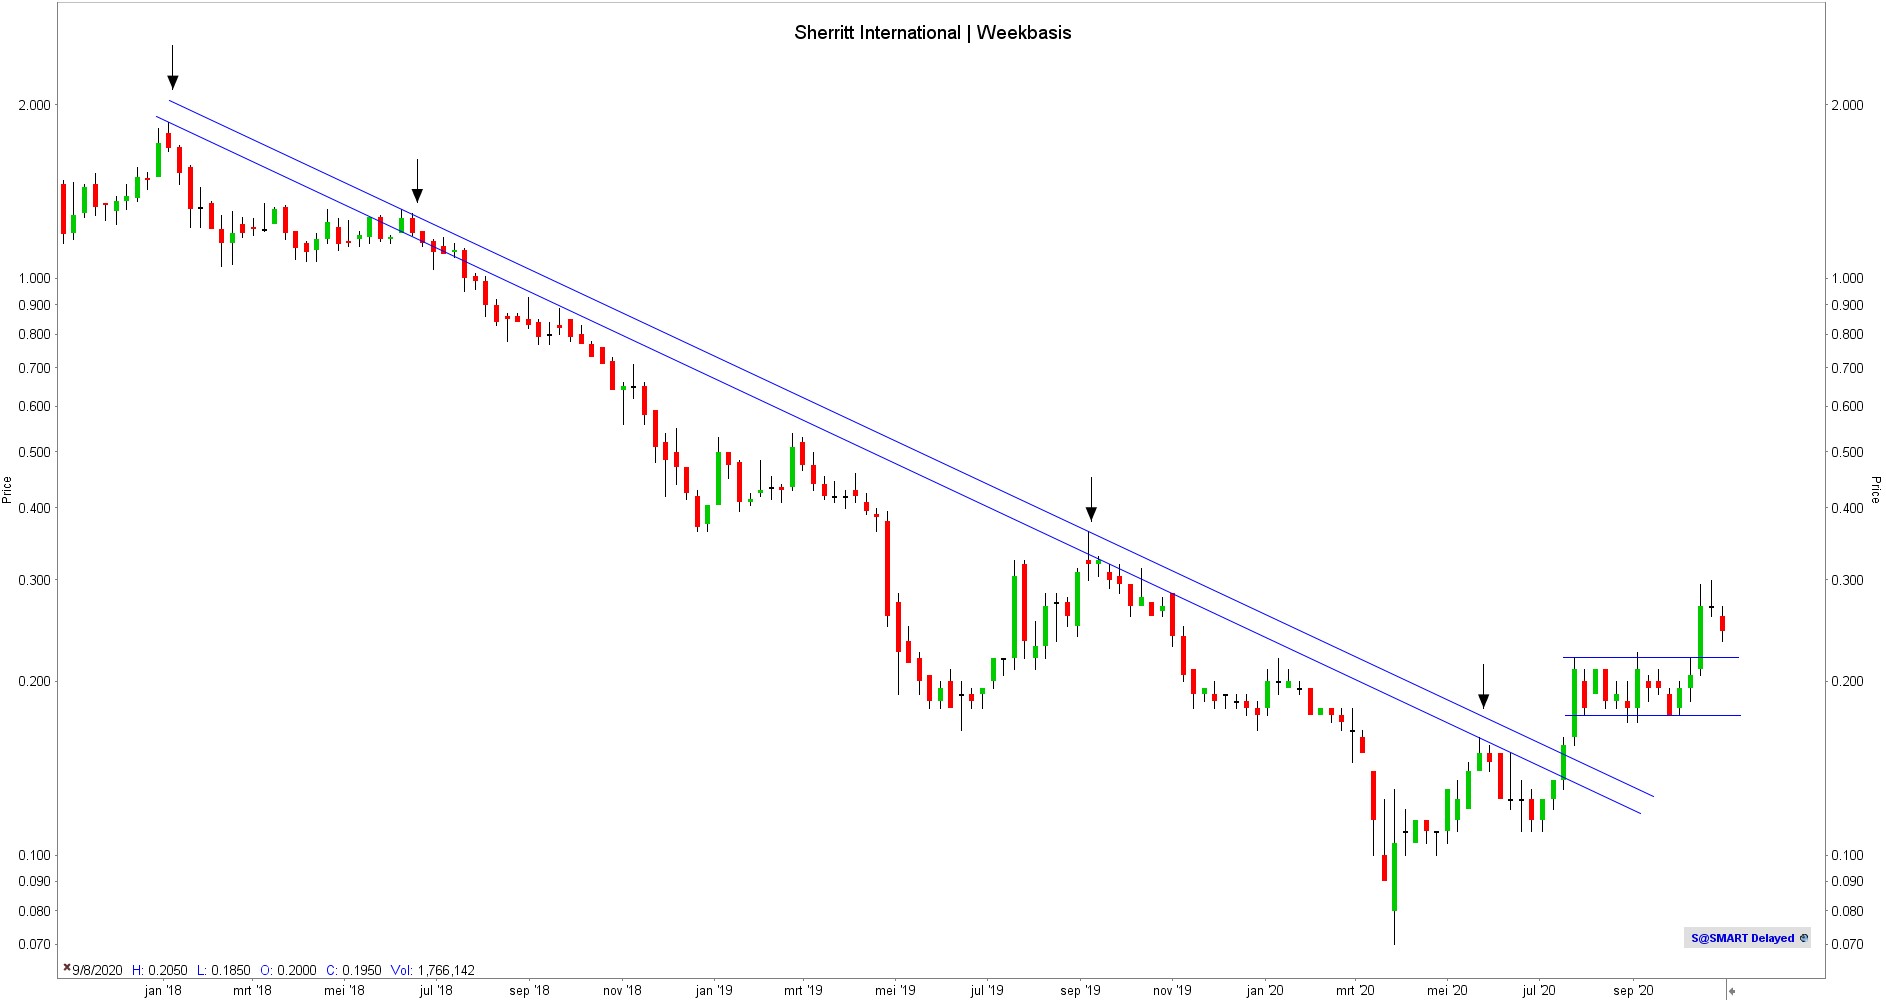1886x1004 pixels.
Task: Click the S@SMART Delayed label
Action: pos(1742,938)
